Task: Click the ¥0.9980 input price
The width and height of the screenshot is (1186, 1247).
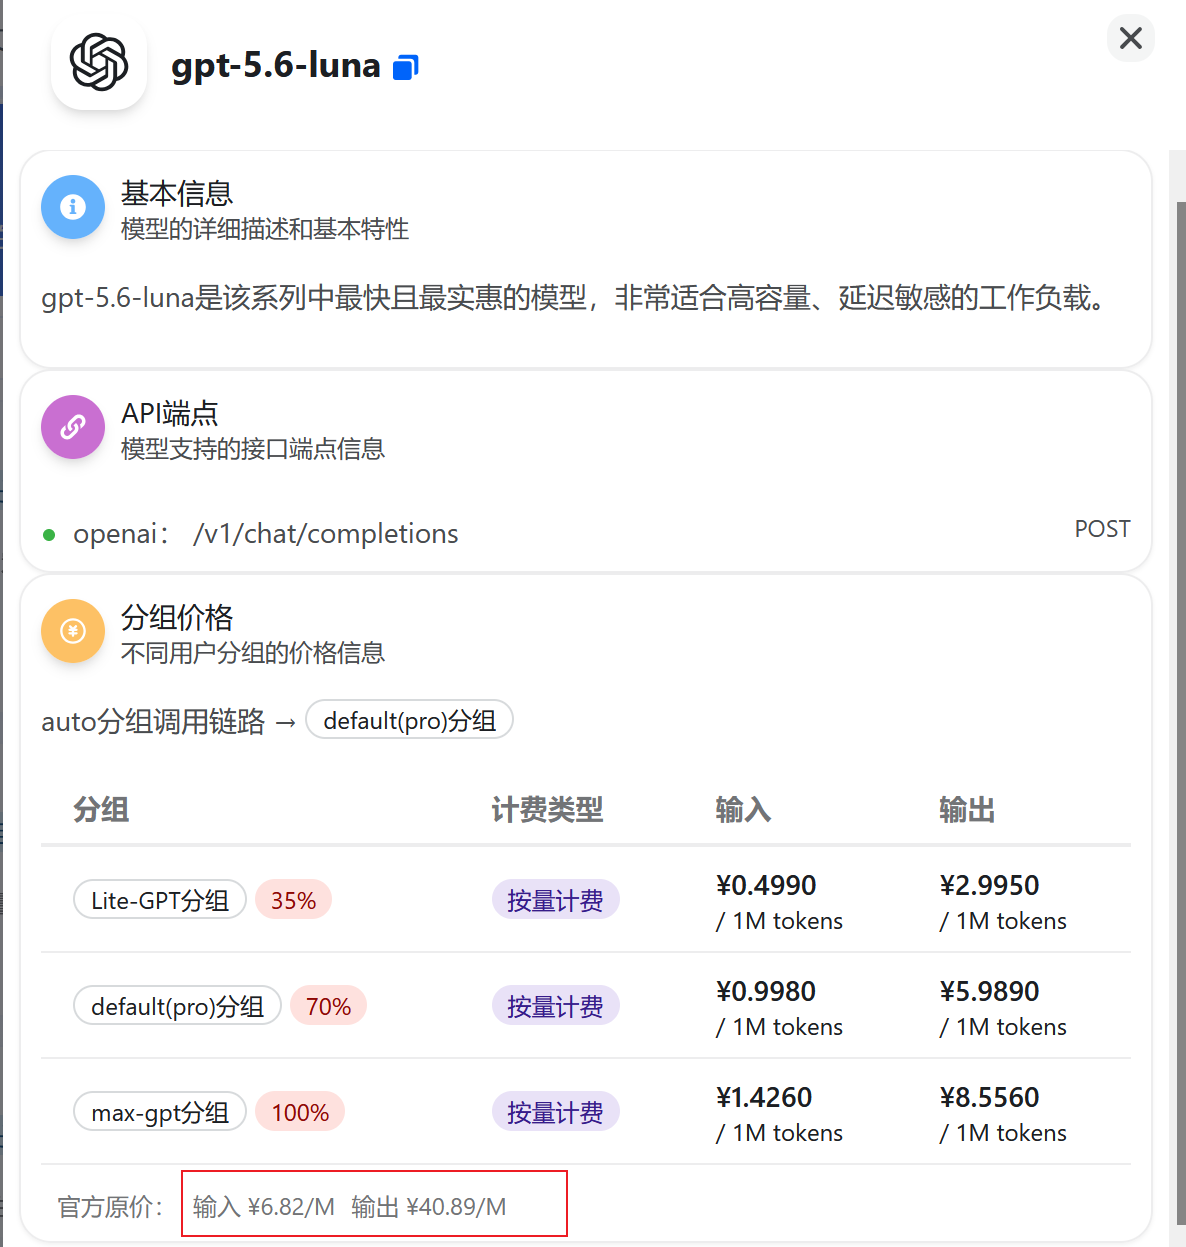Action: pyautogui.click(x=766, y=991)
